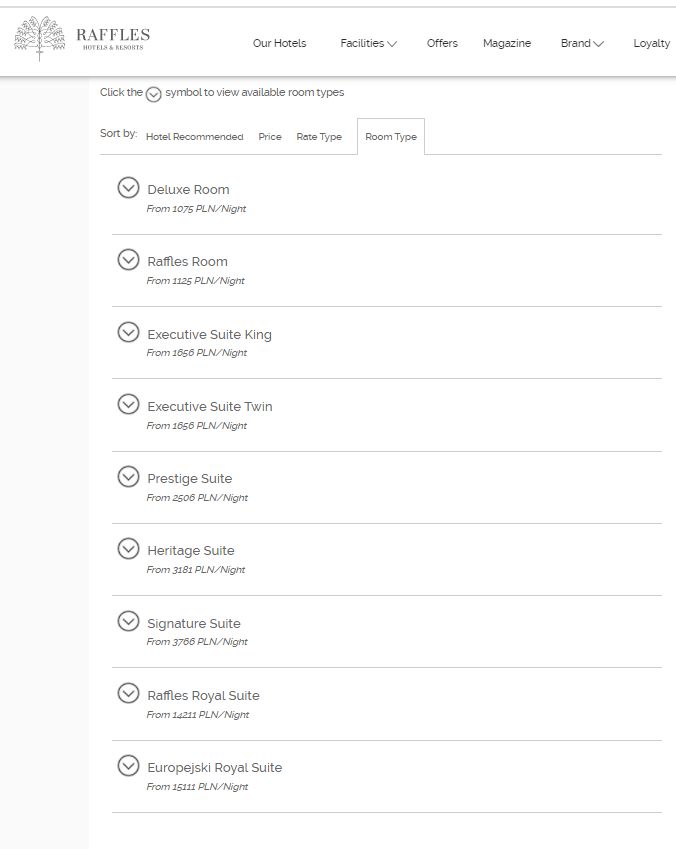Screen dimensions: 676x849
Task: Expand the Raffles Royal Suite chevron icon
Action: coord(128,693)
